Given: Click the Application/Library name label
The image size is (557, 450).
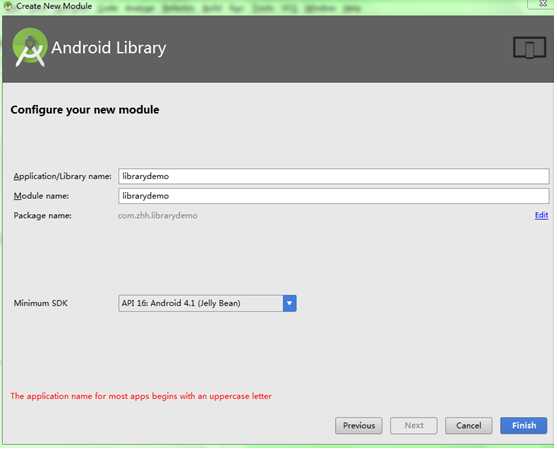Looking at the screenshot, I should pyautogui.click(x=62, y=176).
